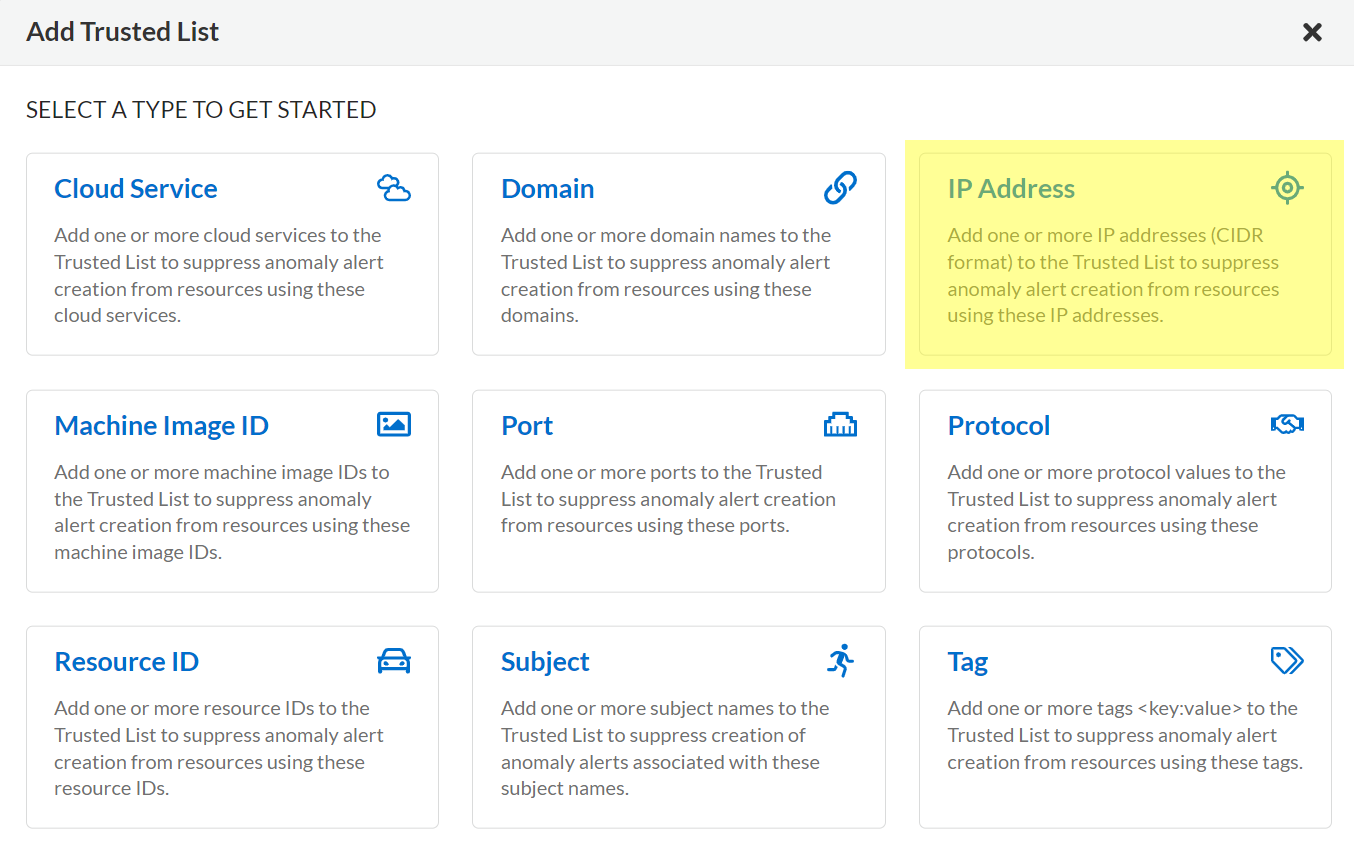Click the Machine Image ID description text
The image size is (1354, 852).
point(232,512)
